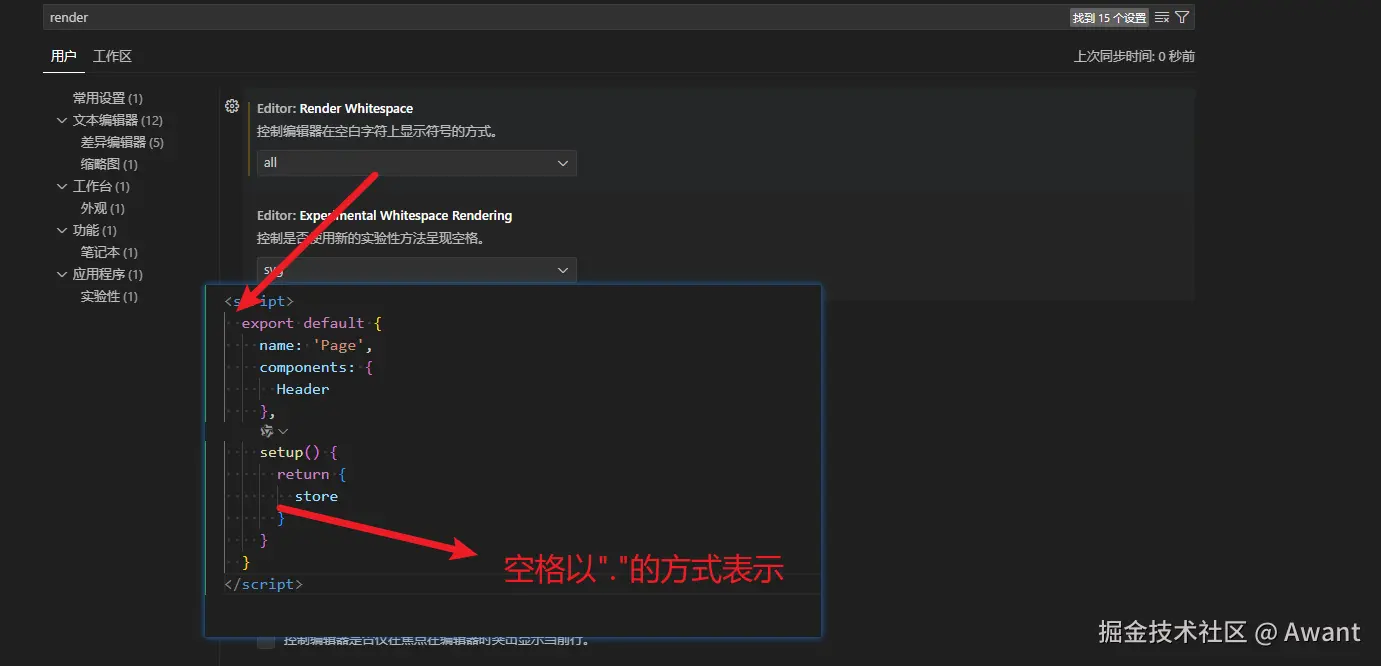Click the 'store' code line
The image size is (1381, 666).
(x=316, y=496)
